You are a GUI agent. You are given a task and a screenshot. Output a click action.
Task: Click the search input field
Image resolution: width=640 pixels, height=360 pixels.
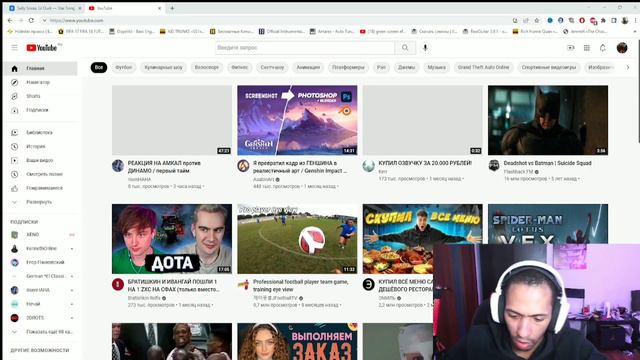point(305,48)
